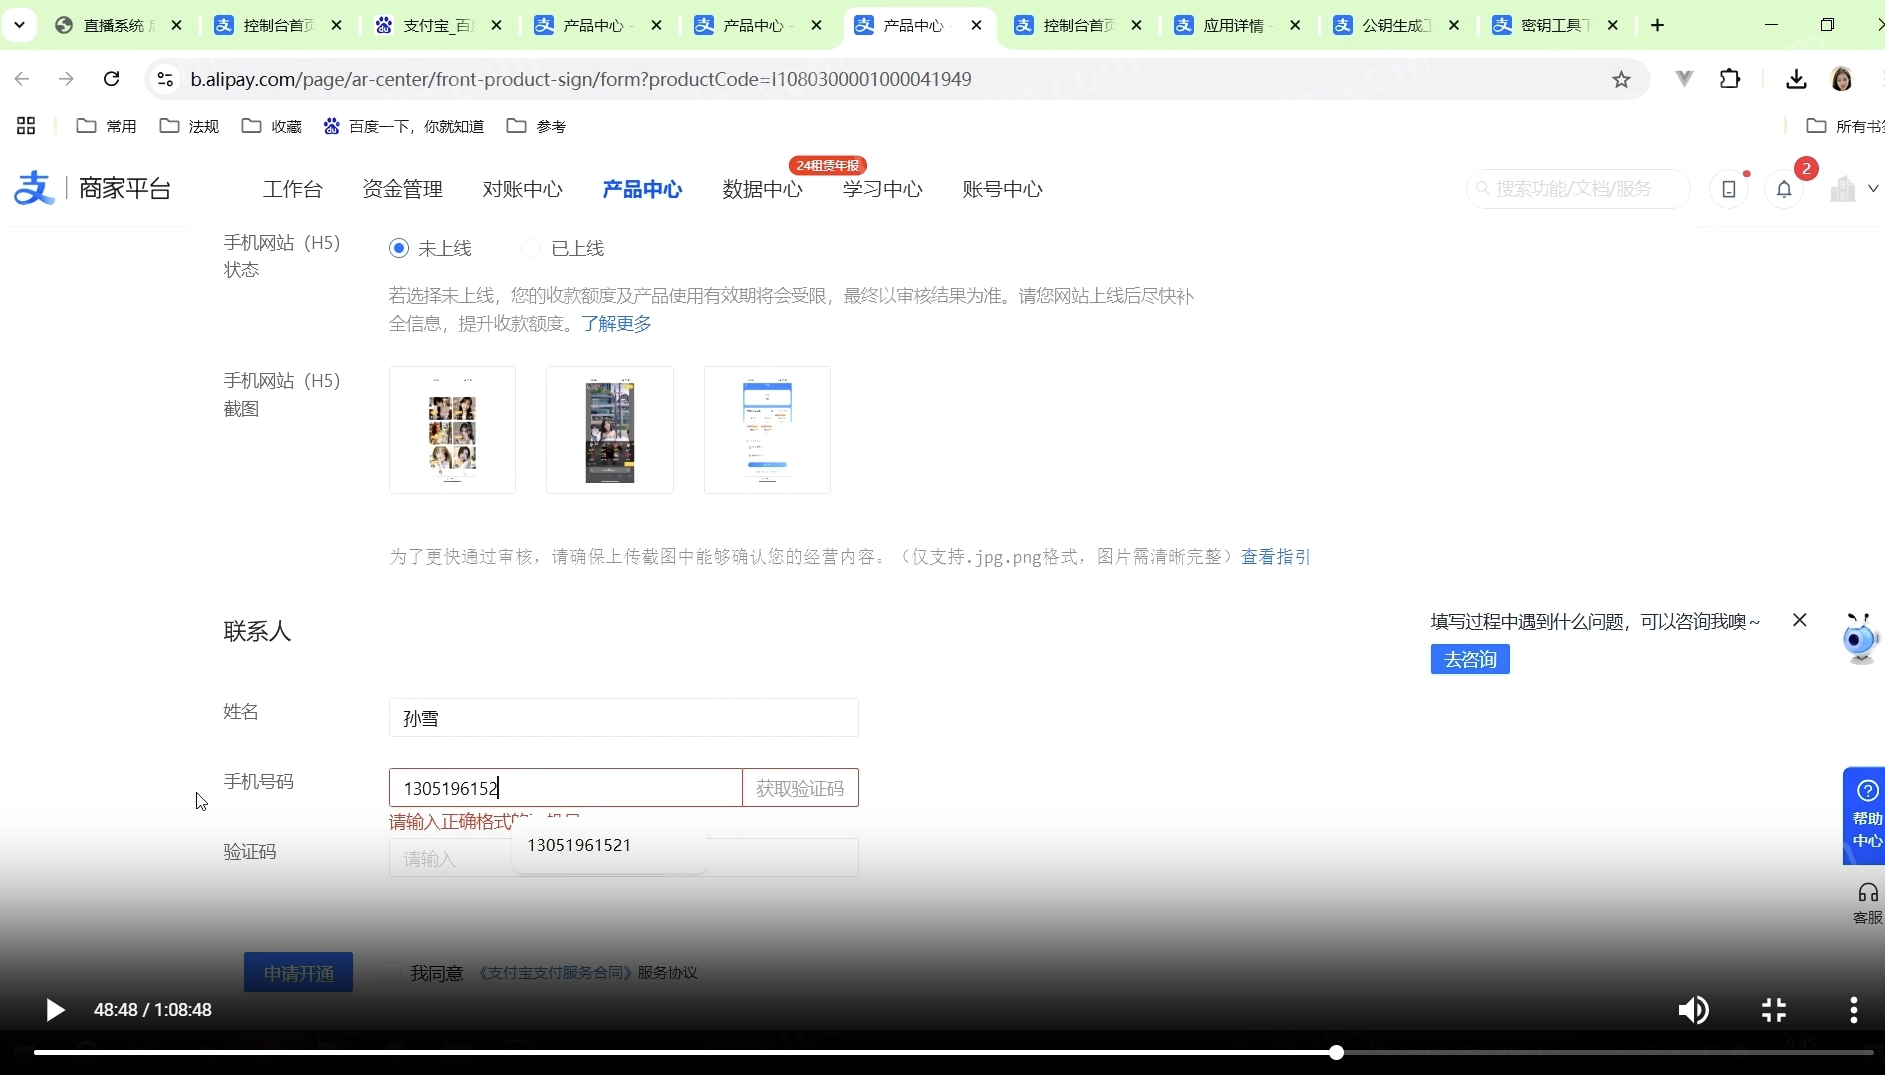1885x1075 pixels.
Task: Select the 未上线 radio option
Action: (x=399, y=248)
